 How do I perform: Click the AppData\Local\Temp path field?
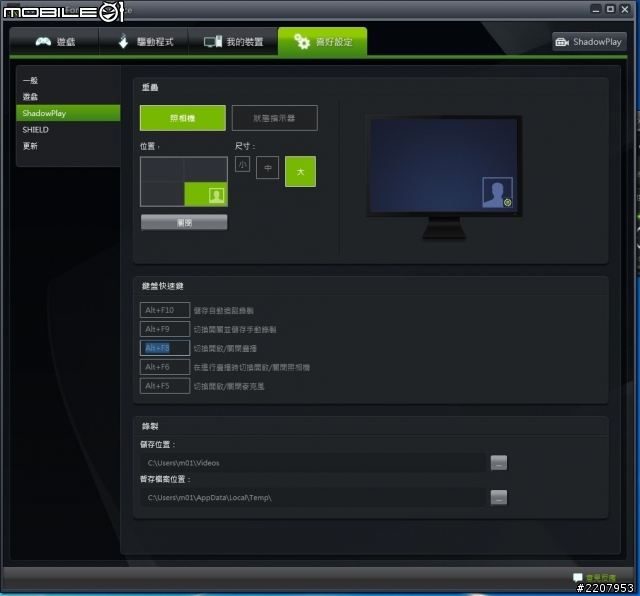pyautogui.click(x=313, y=498)
